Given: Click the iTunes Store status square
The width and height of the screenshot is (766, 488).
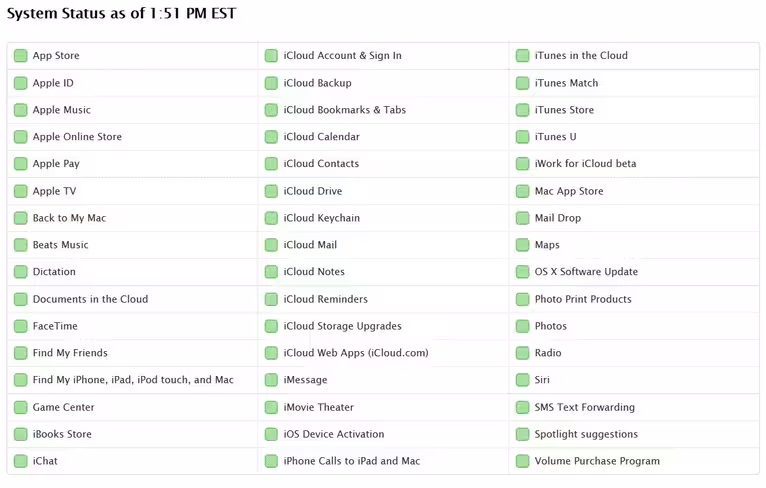Looking at the screenshot, I should 522,110.
